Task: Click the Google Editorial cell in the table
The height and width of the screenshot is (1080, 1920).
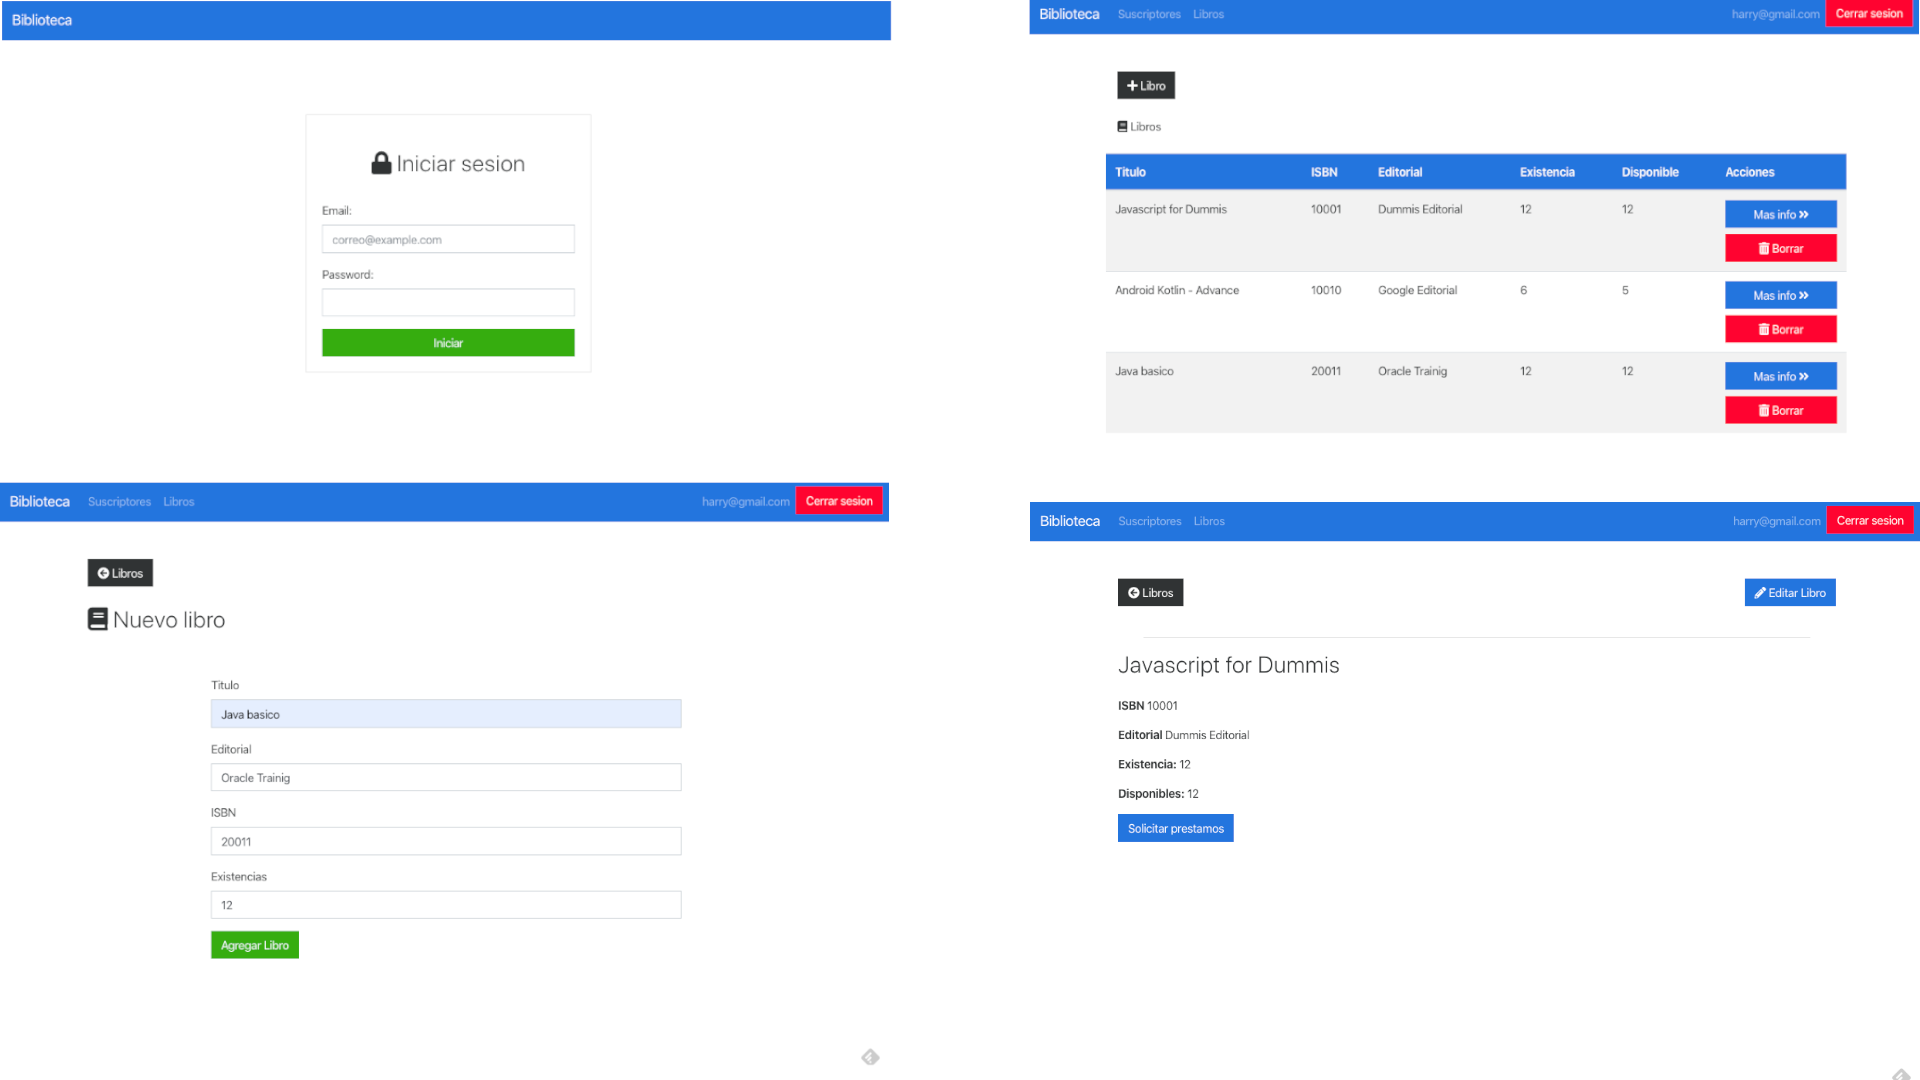Action: click(x=1417, y=290)
